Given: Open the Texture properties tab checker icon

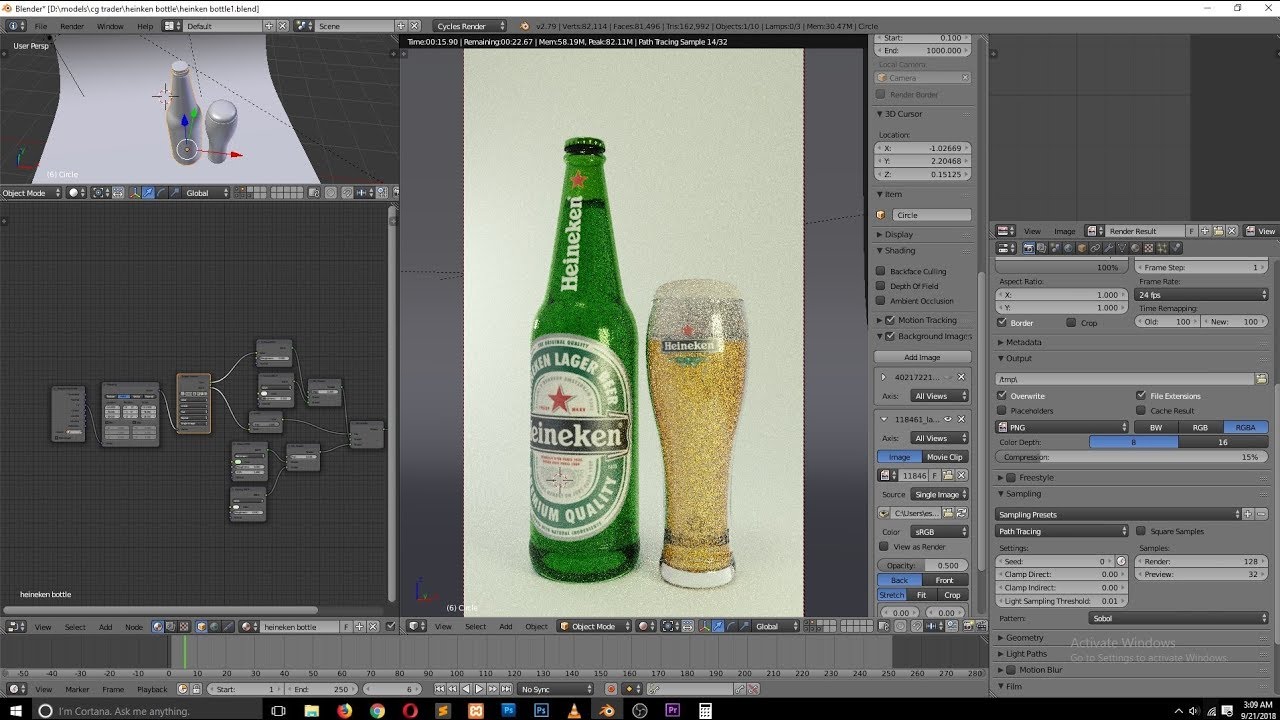Looking at the screenshot, I should point(1149,248).
